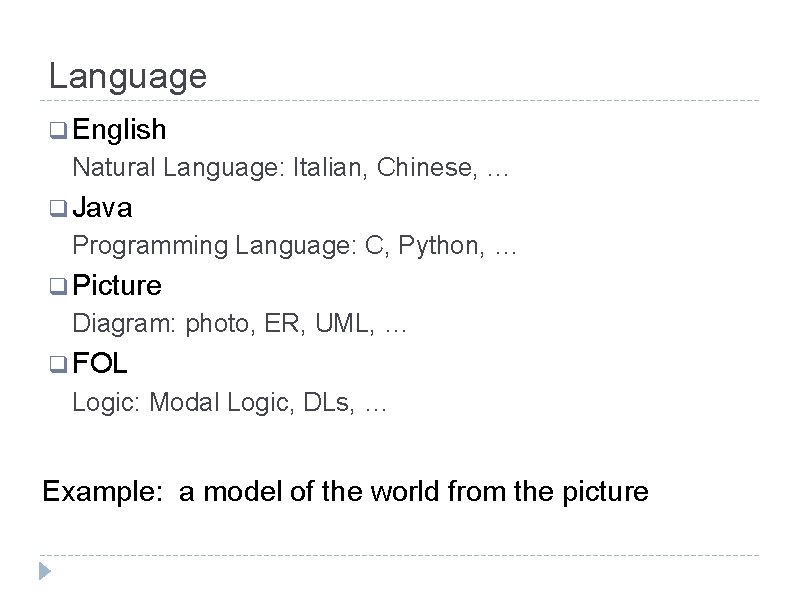800x600 pixels.
Task: Select the "FOL" bullet heading
Action: pos(100,363)
